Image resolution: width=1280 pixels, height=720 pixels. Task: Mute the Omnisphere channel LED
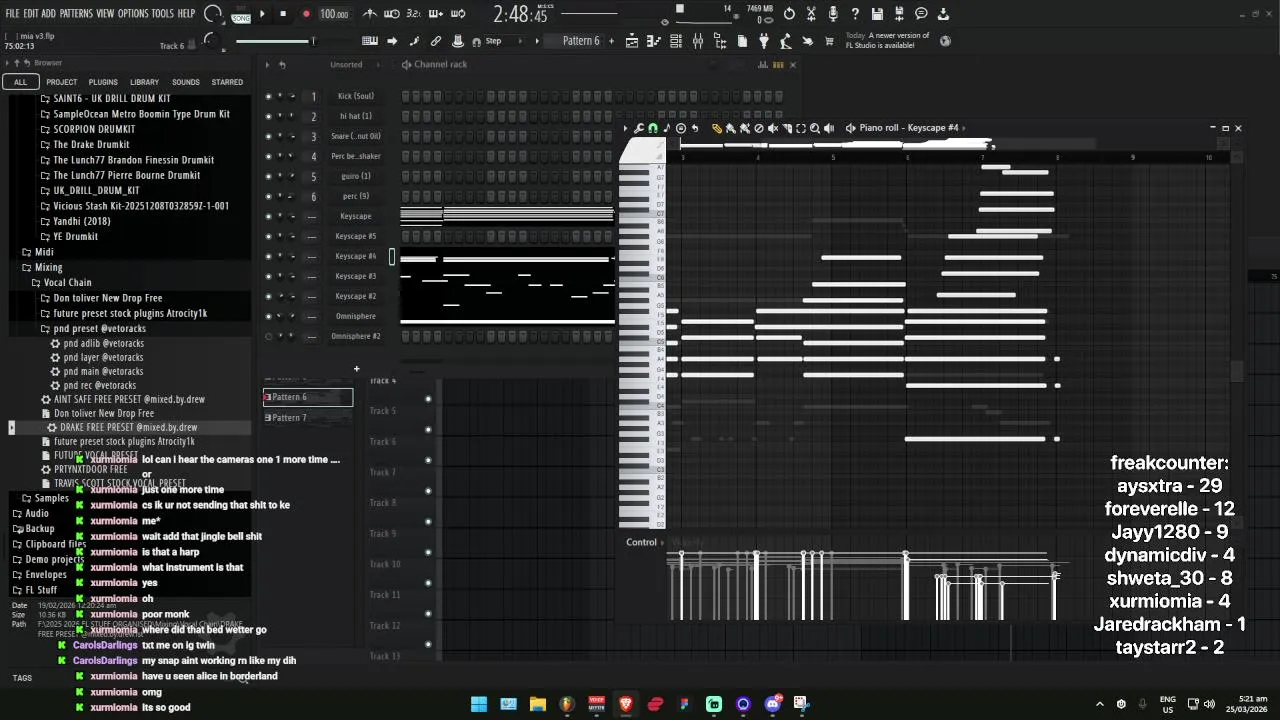268,317
